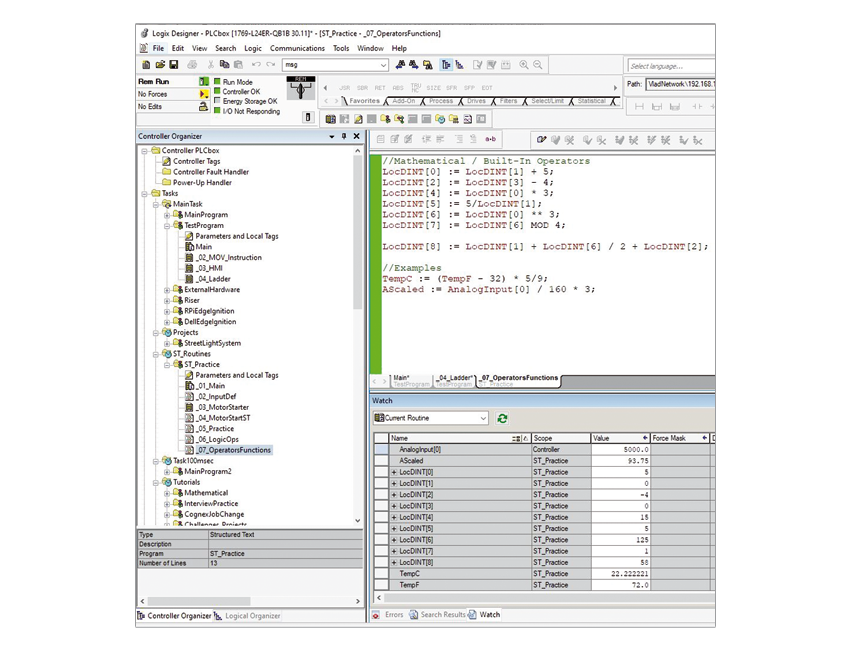Click the clock trend icon in lower toolbar
850x650 pixels.
coord(440,119)
